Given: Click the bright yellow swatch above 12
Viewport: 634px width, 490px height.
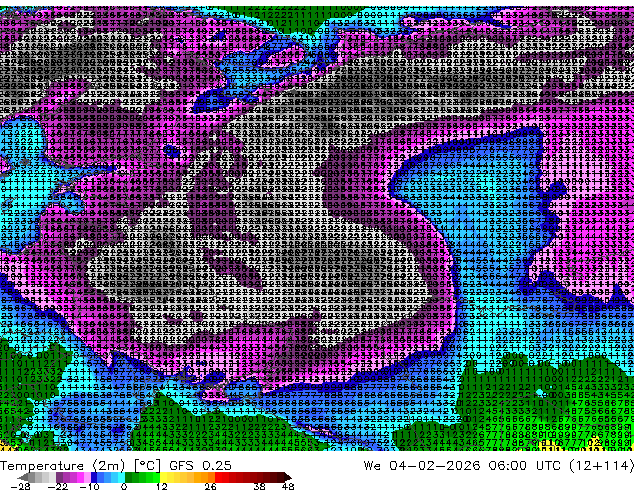Looking at the screenshot, I should point(163,477).
